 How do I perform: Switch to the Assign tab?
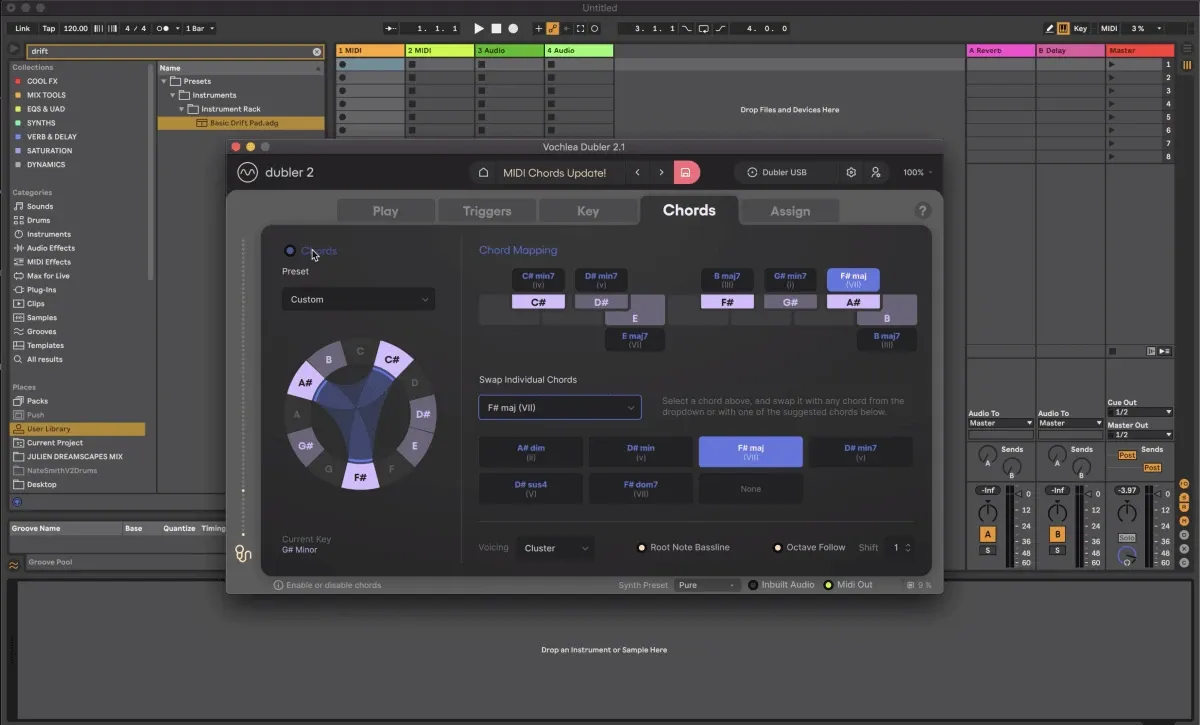pyautogui.click(x=790, y=211)
